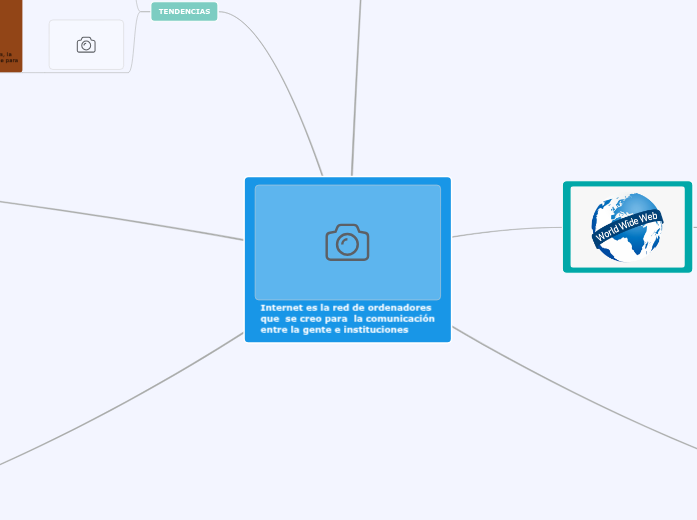Click the connector running to the lower-left corner
Image resolution: width=697 pixels, height=520 pixels.
point(120,404)
